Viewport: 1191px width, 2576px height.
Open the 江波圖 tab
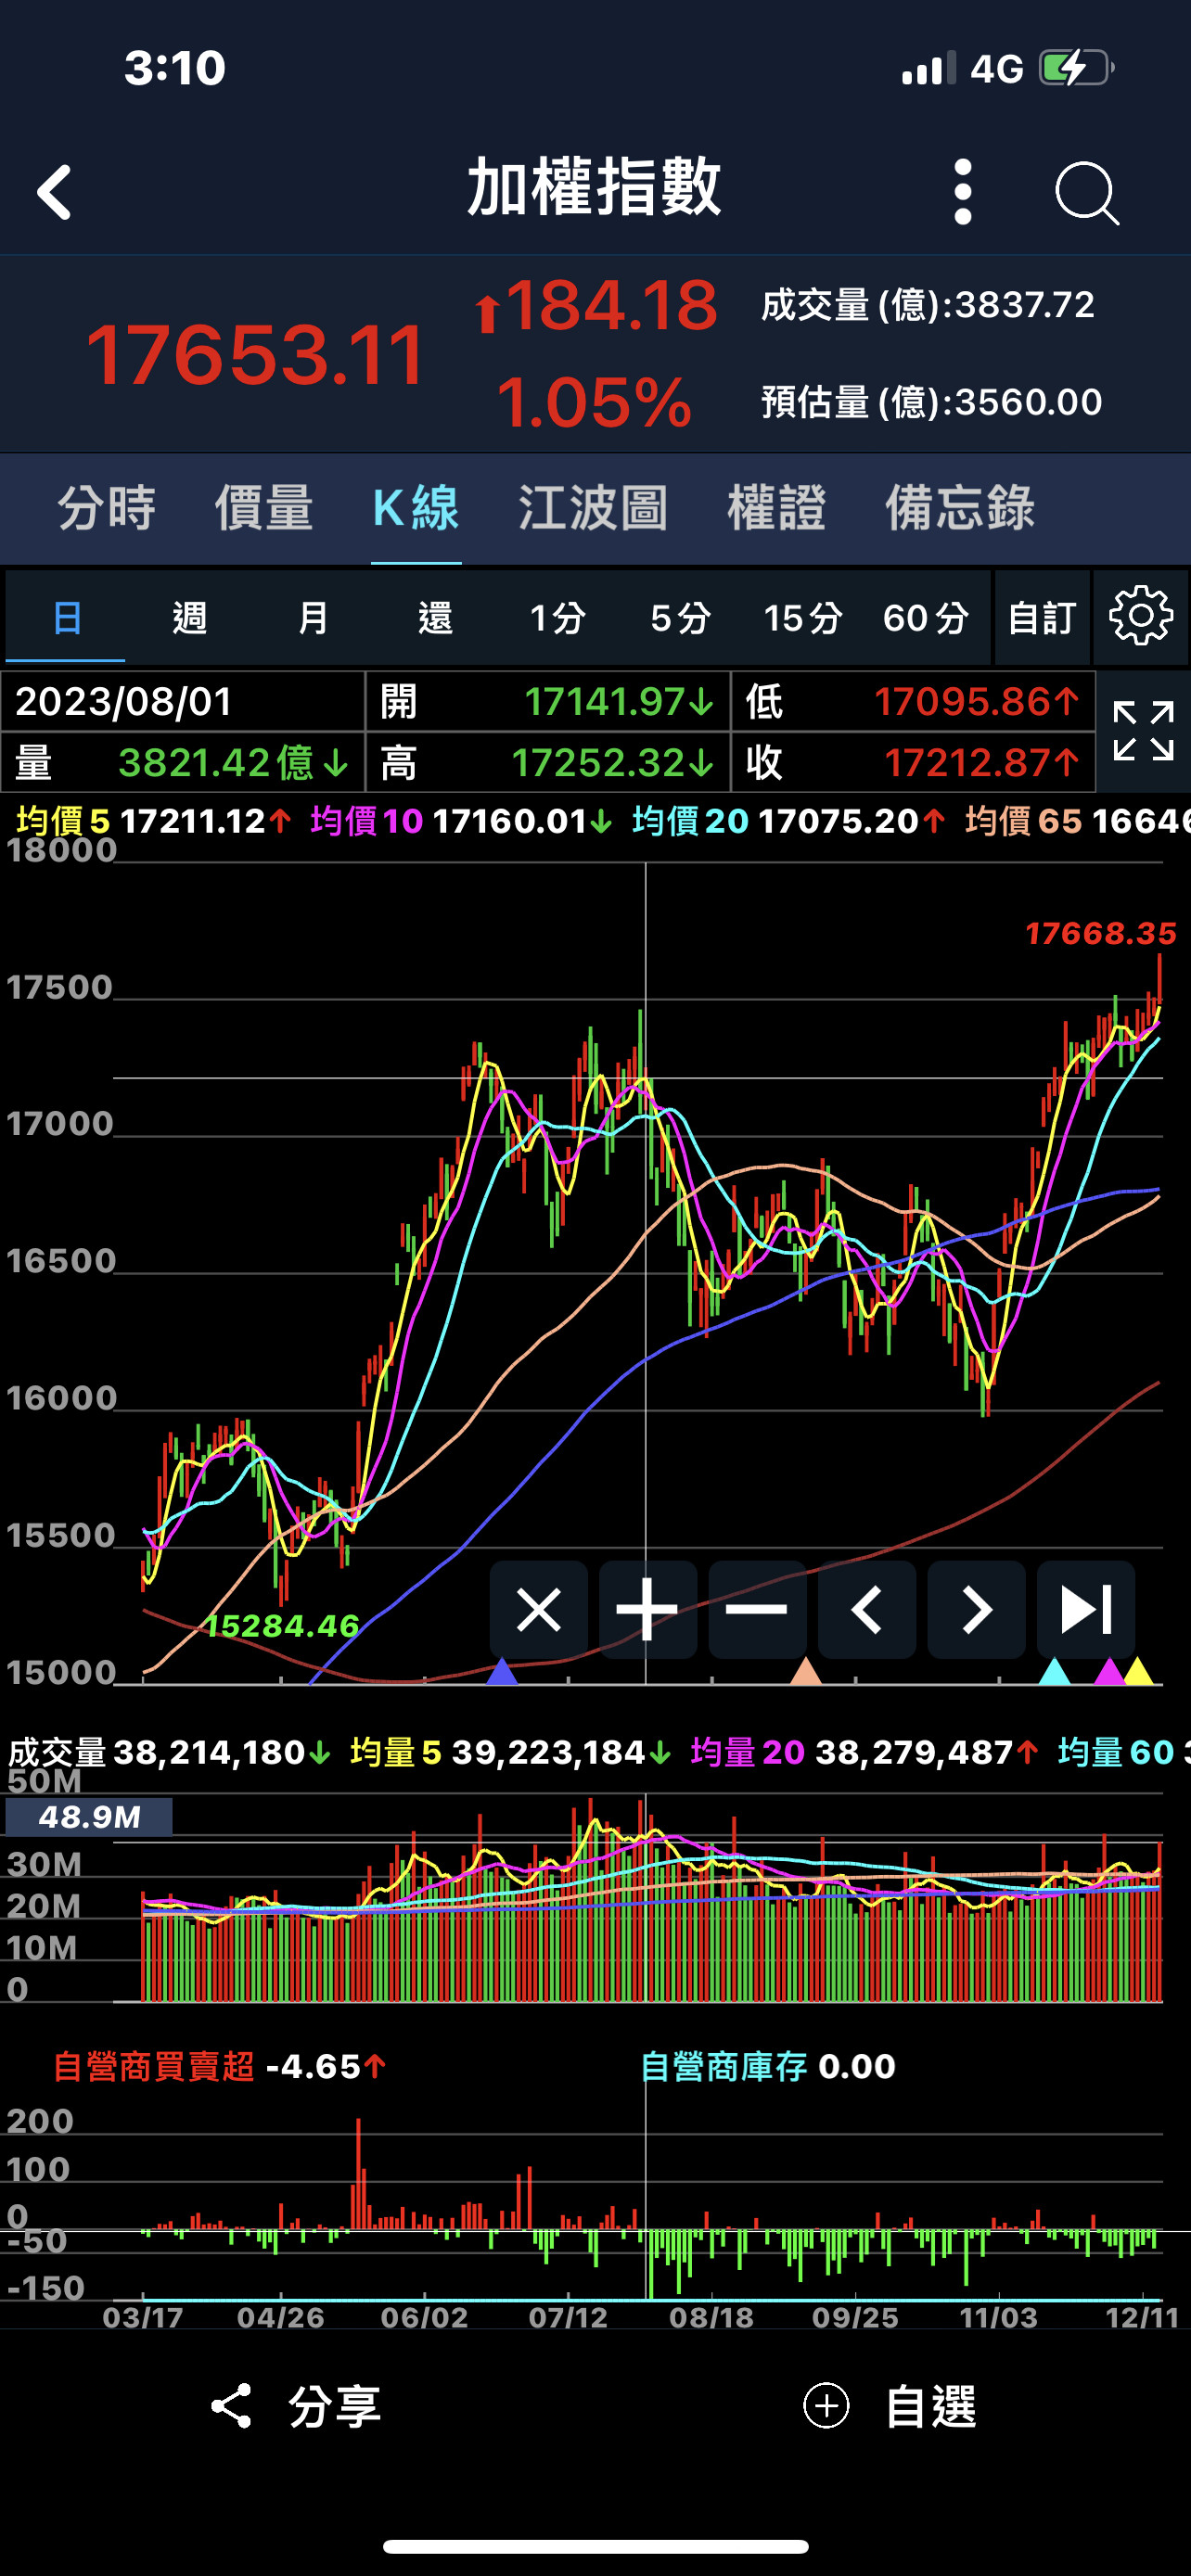(x=593, y=508)
